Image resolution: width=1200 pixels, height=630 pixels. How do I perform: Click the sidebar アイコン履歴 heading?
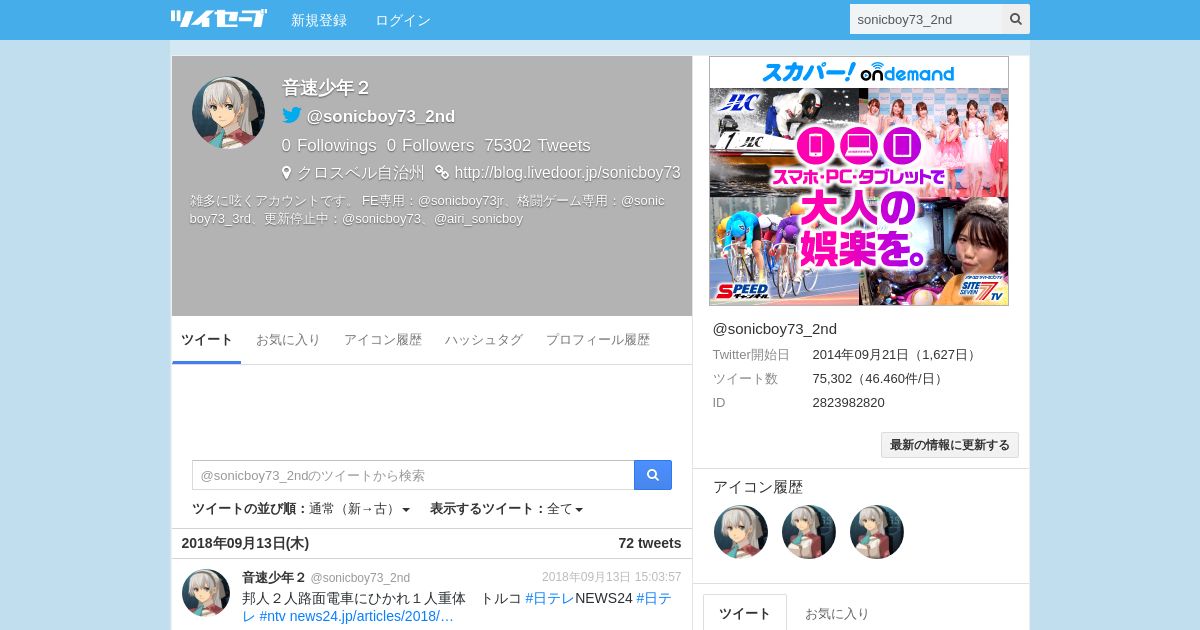pos(758,487)
